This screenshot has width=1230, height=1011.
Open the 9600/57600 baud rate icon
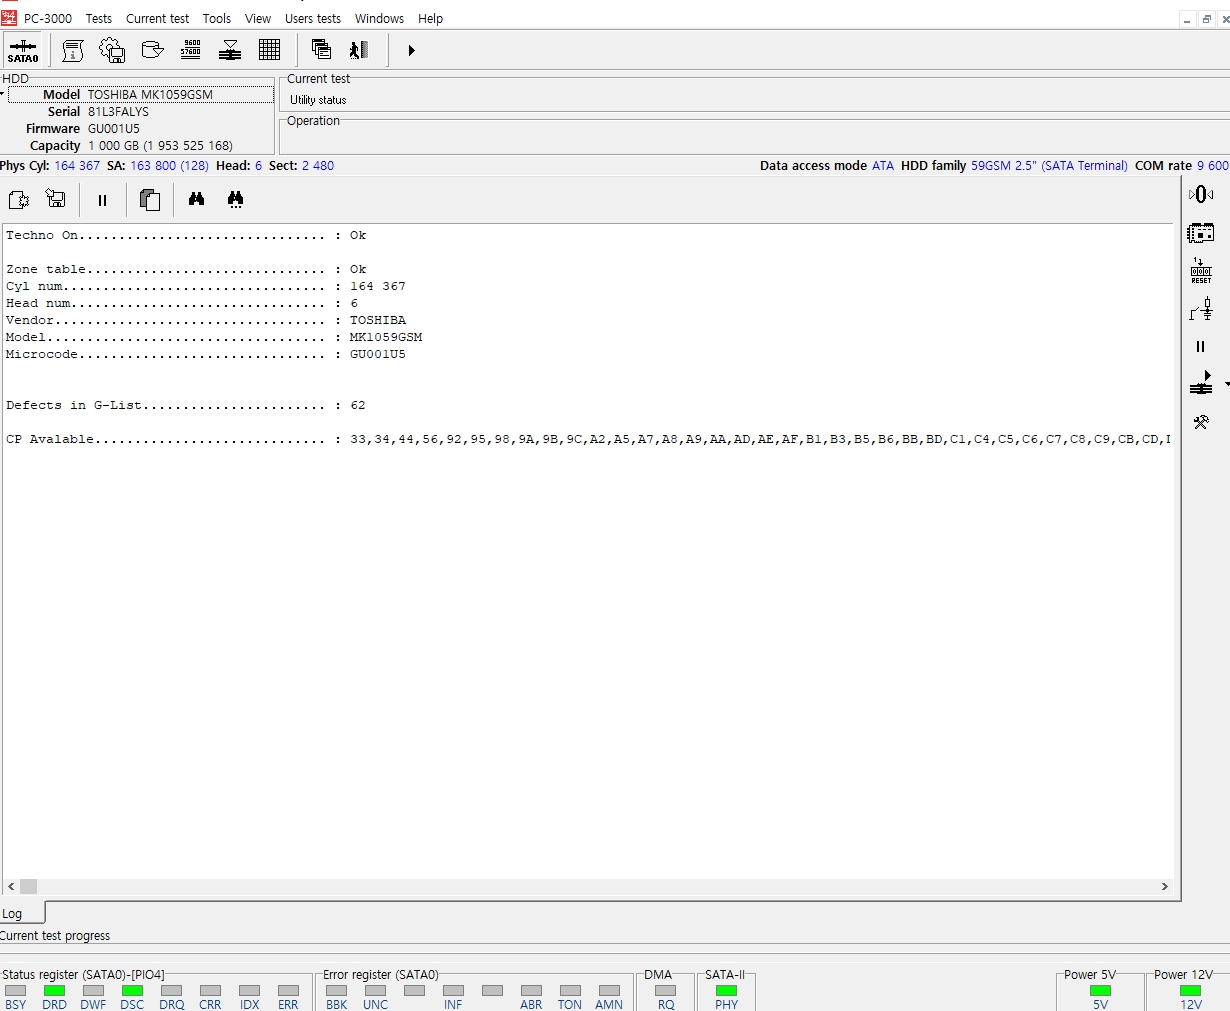(191, 50)
